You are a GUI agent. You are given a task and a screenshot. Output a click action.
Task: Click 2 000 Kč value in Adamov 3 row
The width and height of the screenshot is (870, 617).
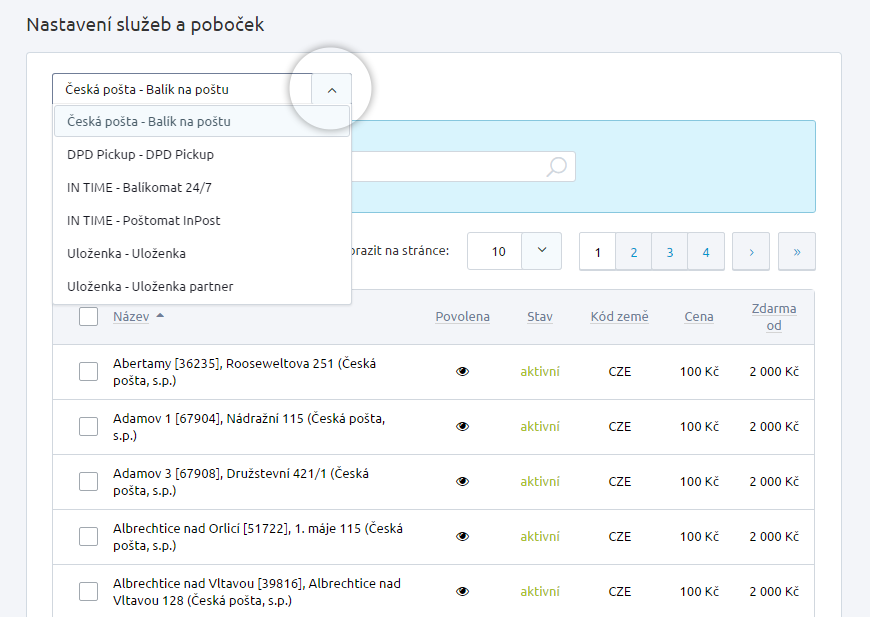[x=774, y=481]
